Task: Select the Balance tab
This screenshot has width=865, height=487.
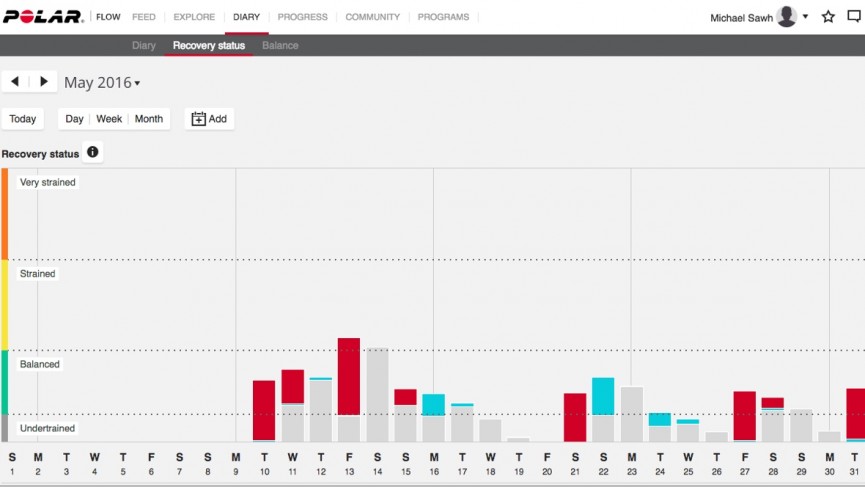Action: [280, 45]
